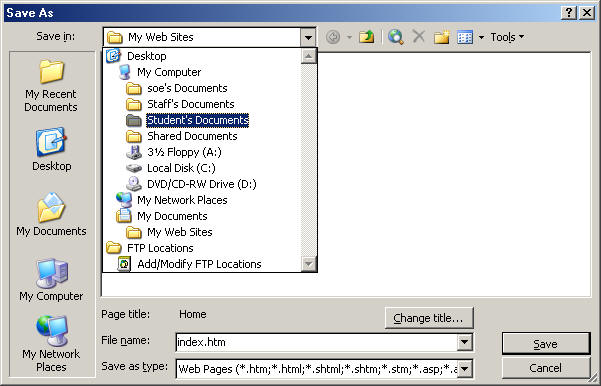Collapse the Save in dropdown list
Screen dimensions: 601x386
coord(308,38)
